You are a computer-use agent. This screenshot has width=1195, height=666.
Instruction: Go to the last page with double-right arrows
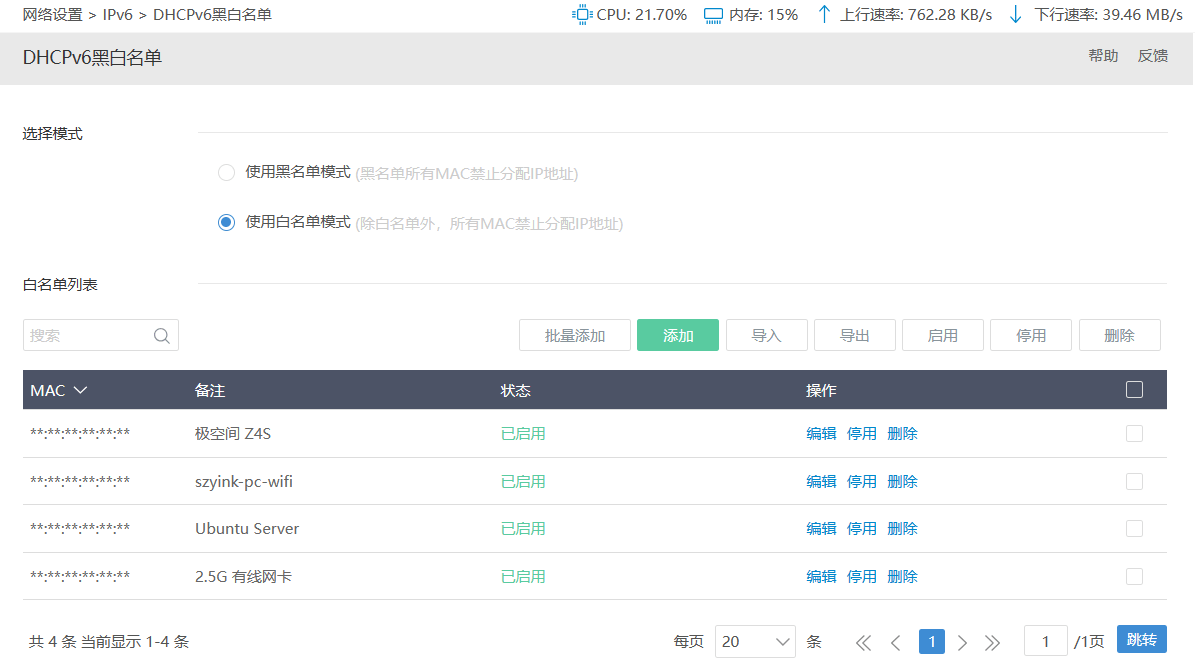pyautogui.click(x=992, y=642)
